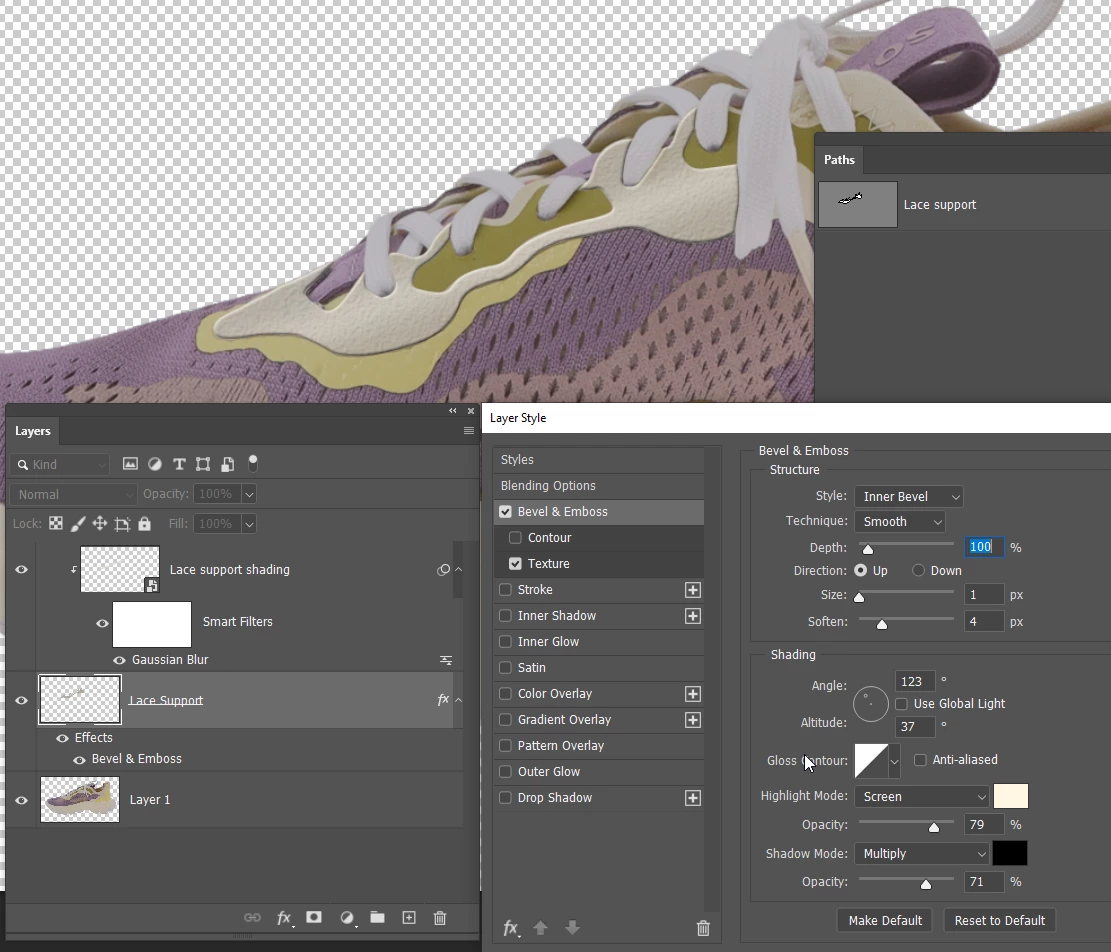Viewport: 1111px width, 952px height.
Task: Open layer blend mode Normal dropdown
Action: [73, 494]
